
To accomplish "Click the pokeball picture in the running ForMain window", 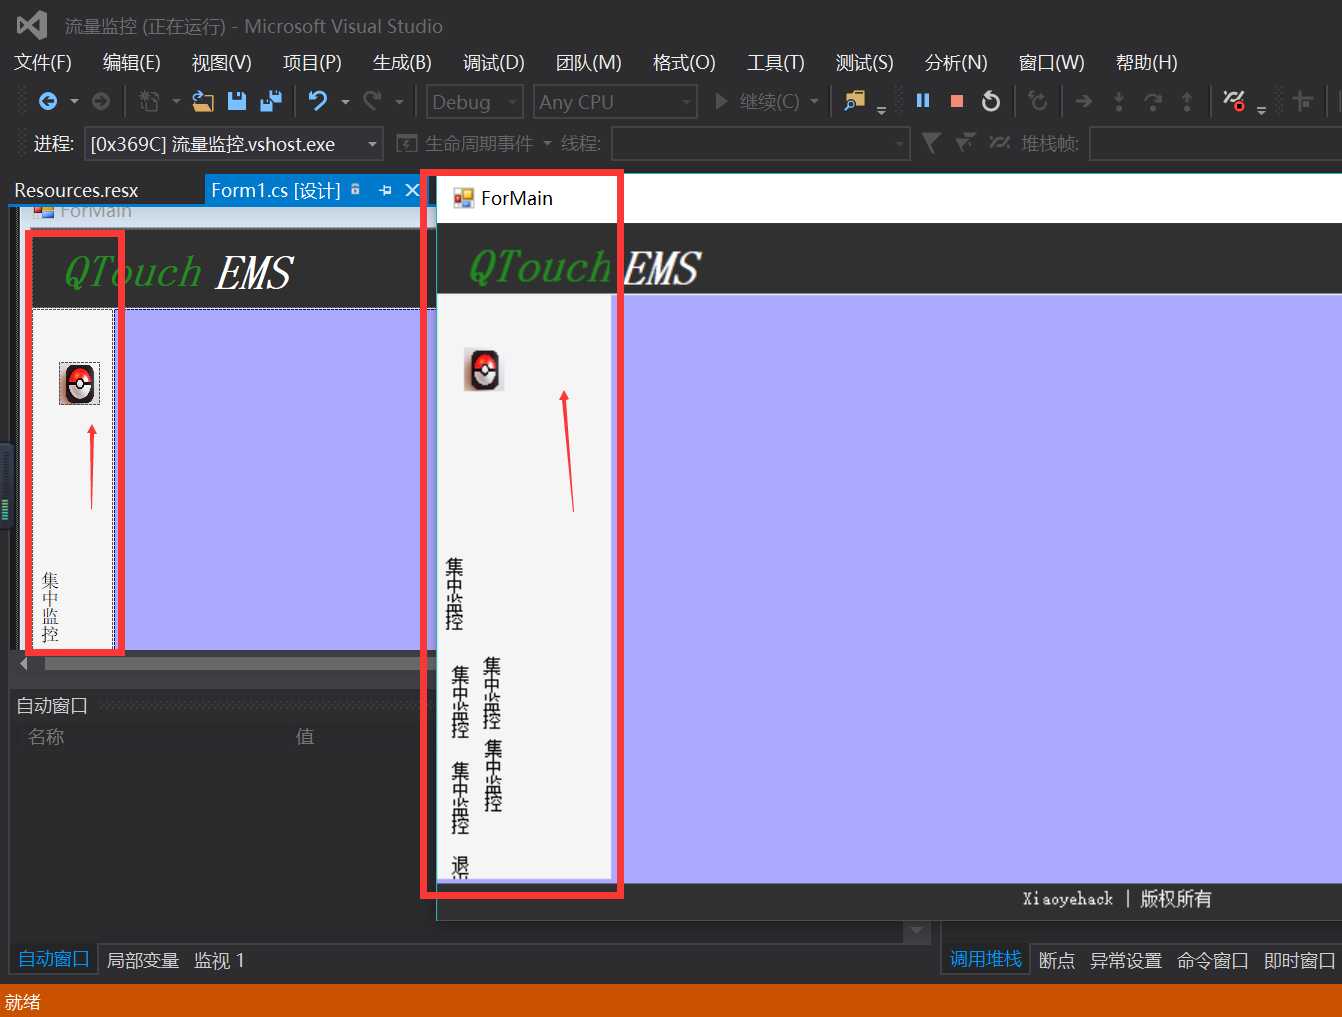I will point(484,370).
